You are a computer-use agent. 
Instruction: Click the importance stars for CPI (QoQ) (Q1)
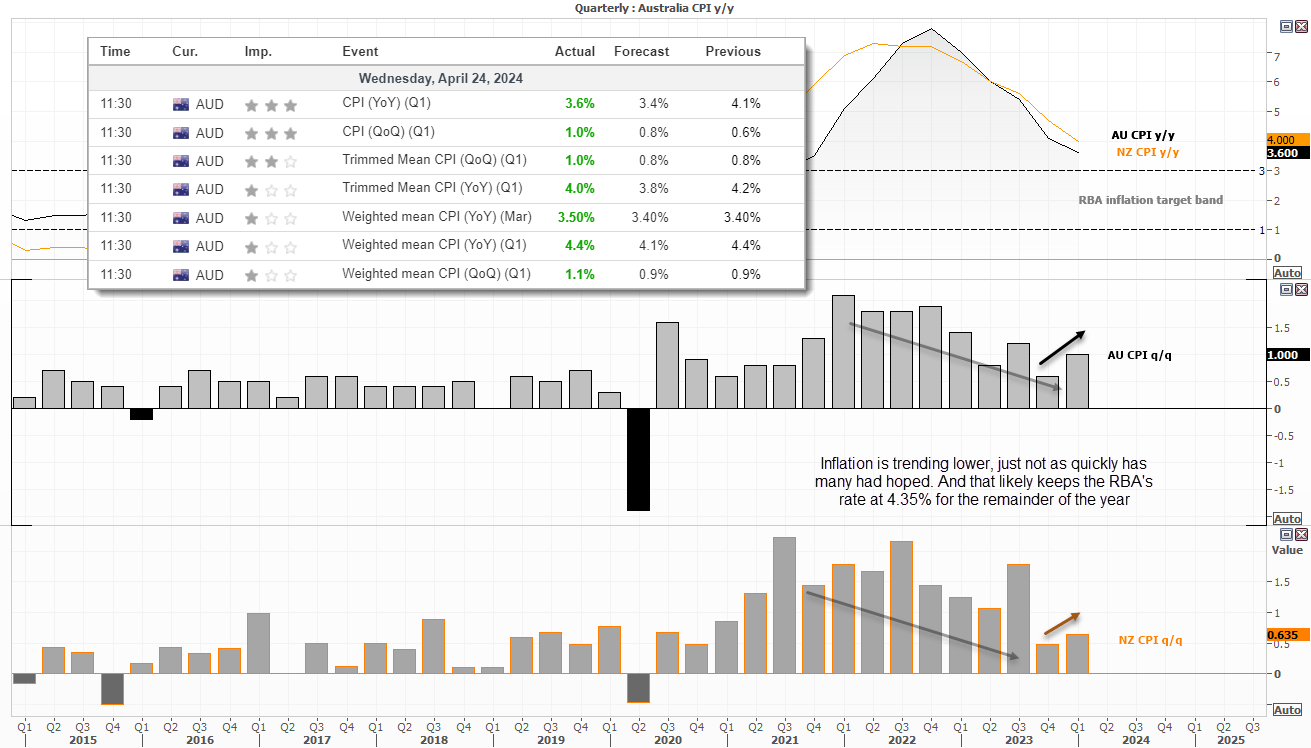271,132
